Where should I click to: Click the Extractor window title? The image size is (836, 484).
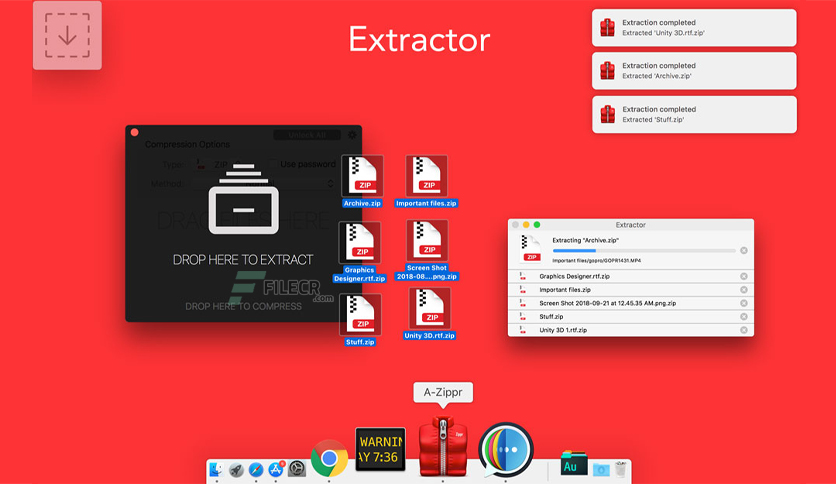[630, 225]
